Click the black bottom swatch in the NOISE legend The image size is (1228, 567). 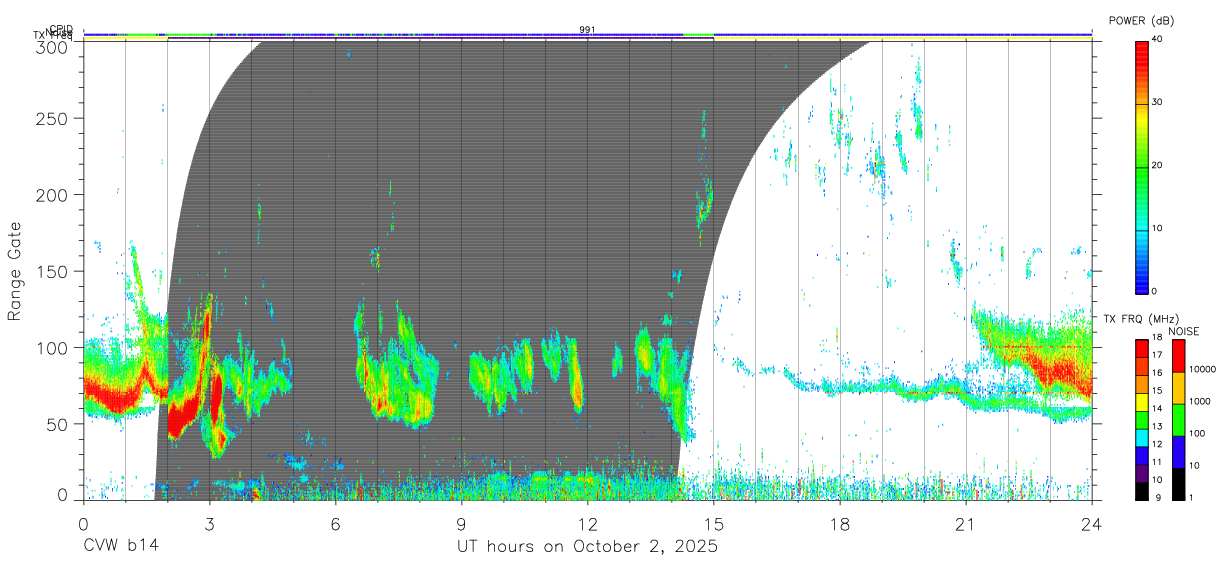click(x=1178, y=482)
